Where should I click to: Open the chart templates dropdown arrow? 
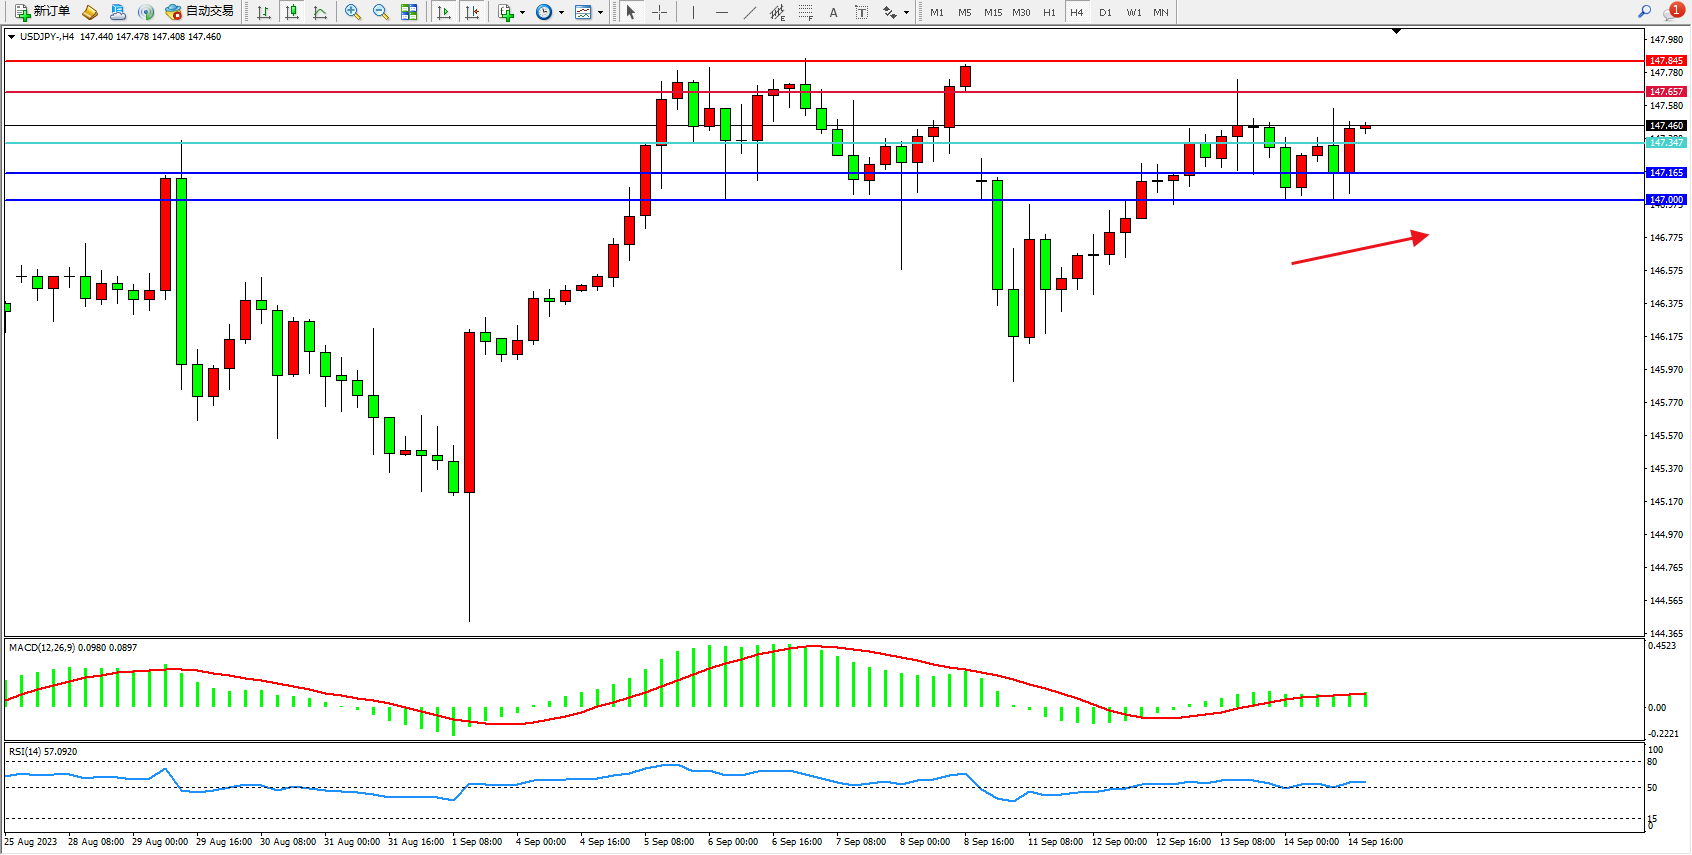tap(600, 13)
